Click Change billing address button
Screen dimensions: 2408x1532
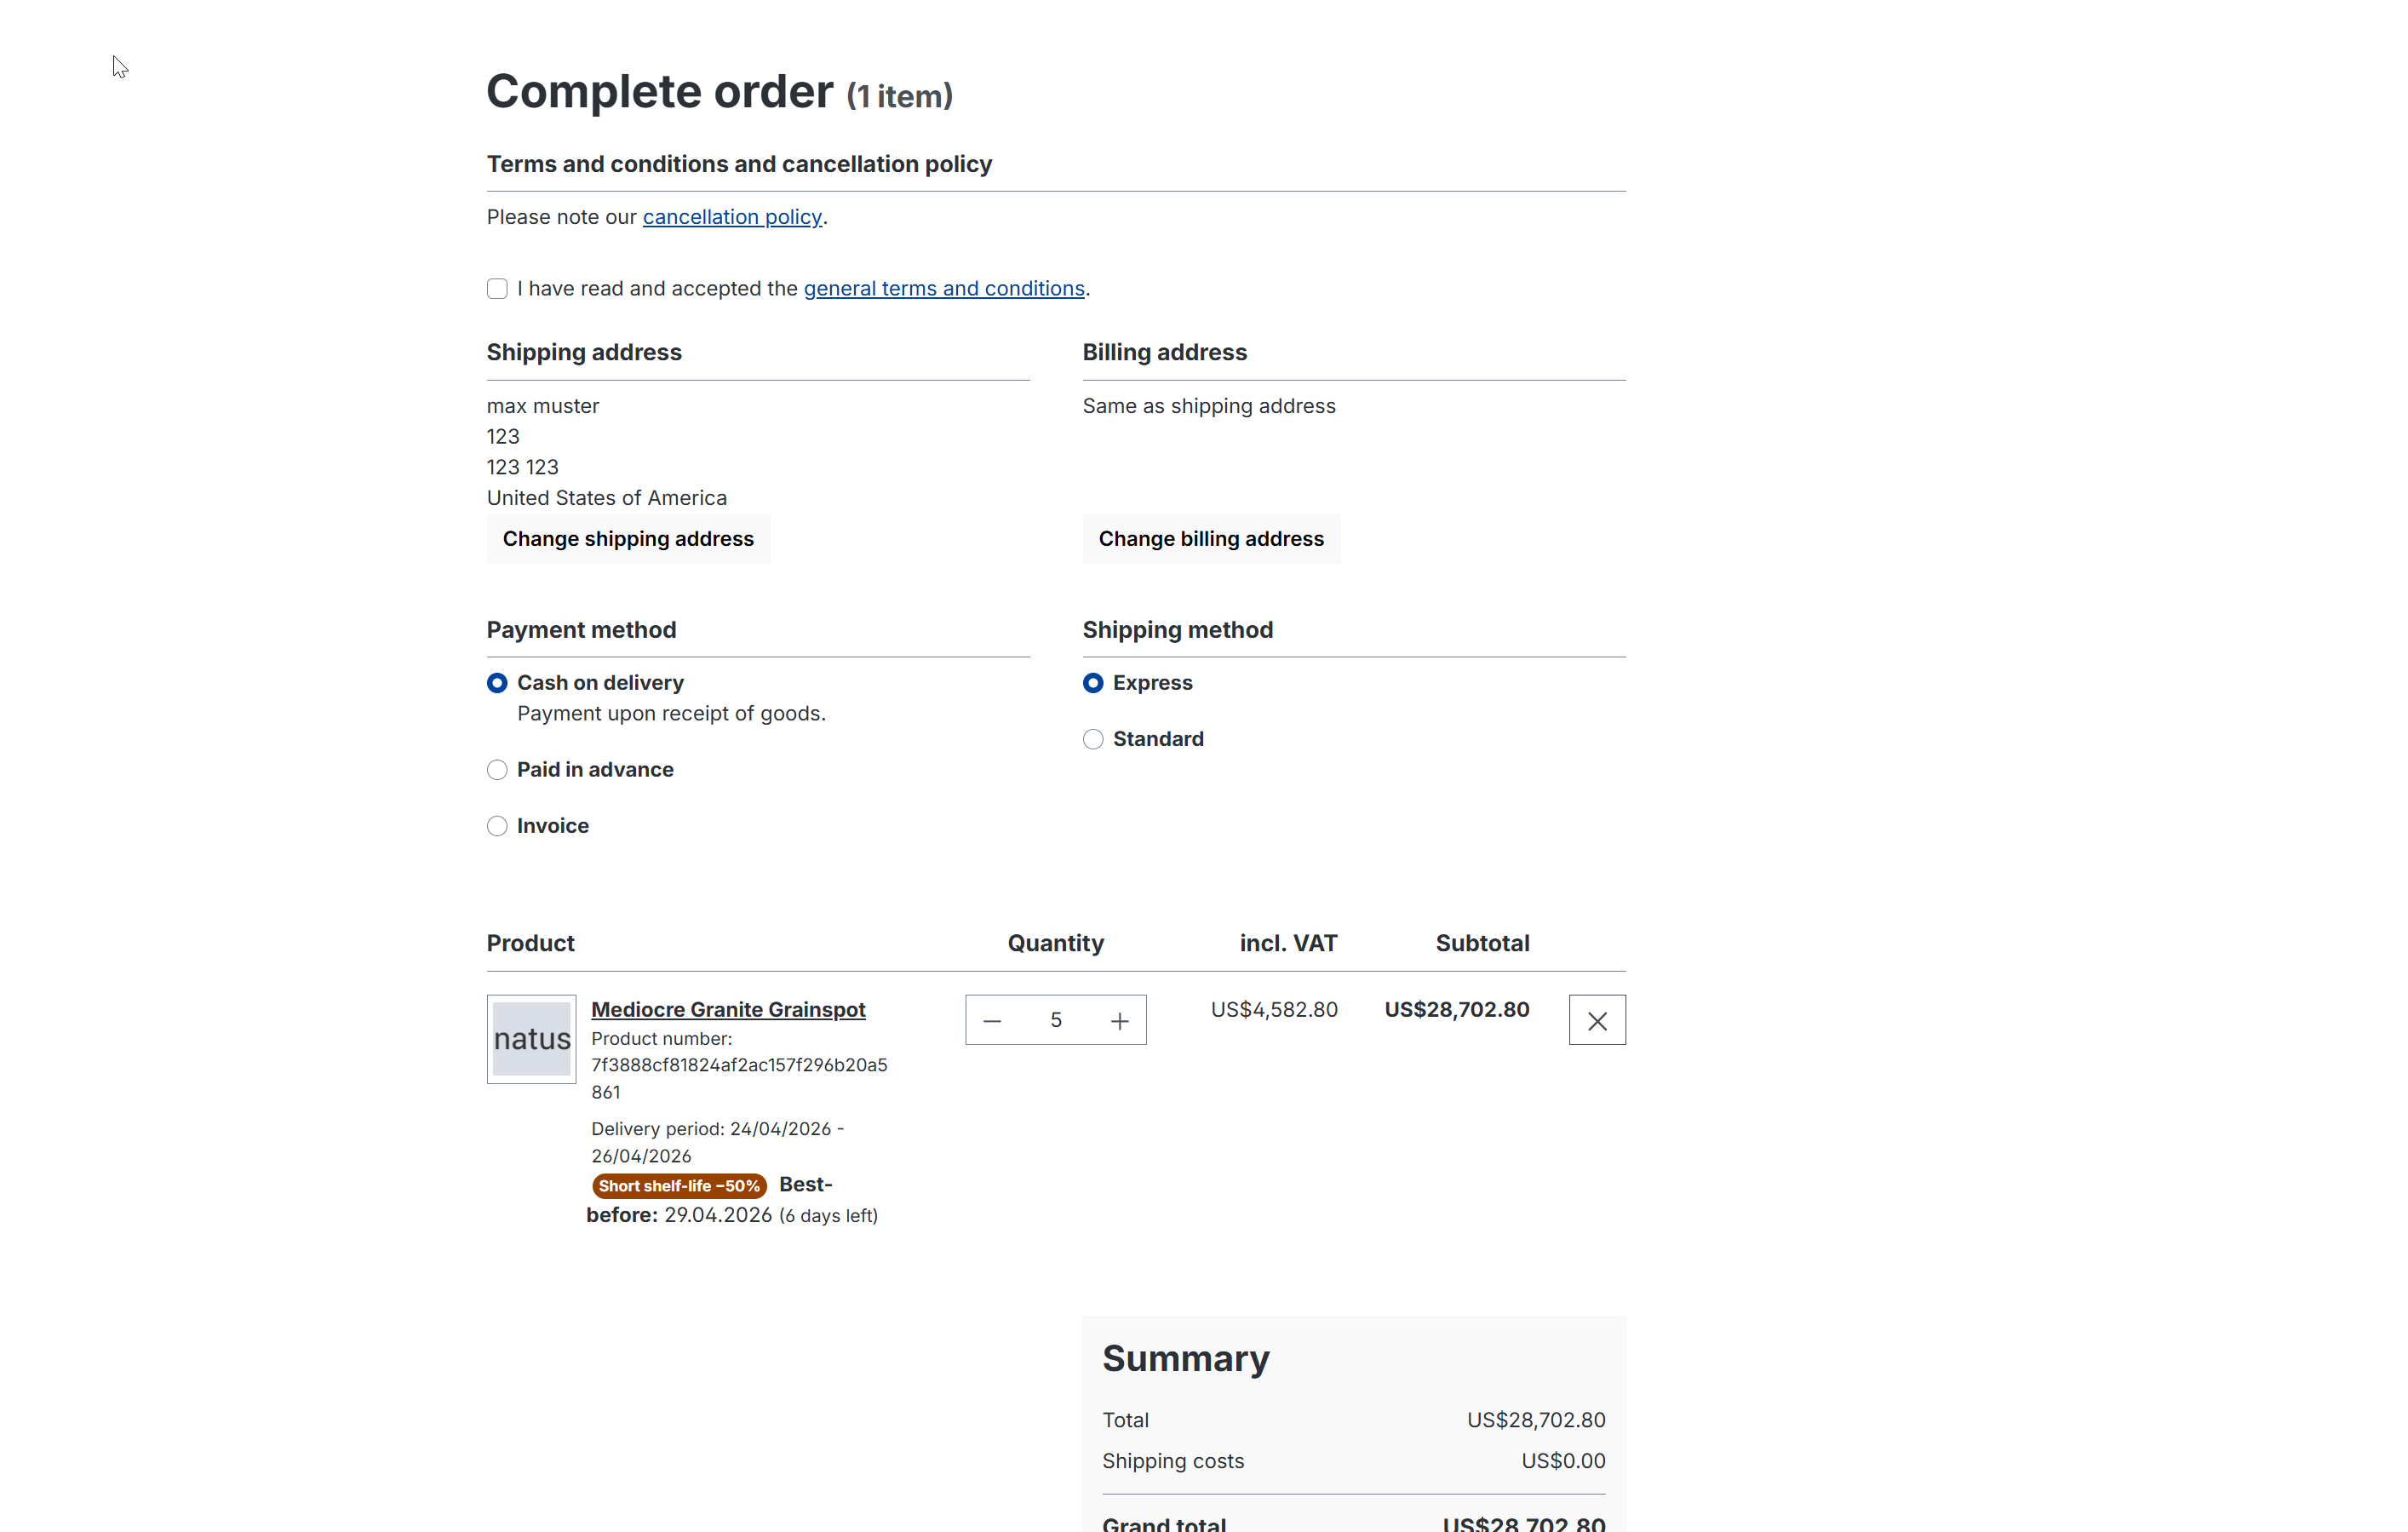[x=1211, y=539]
